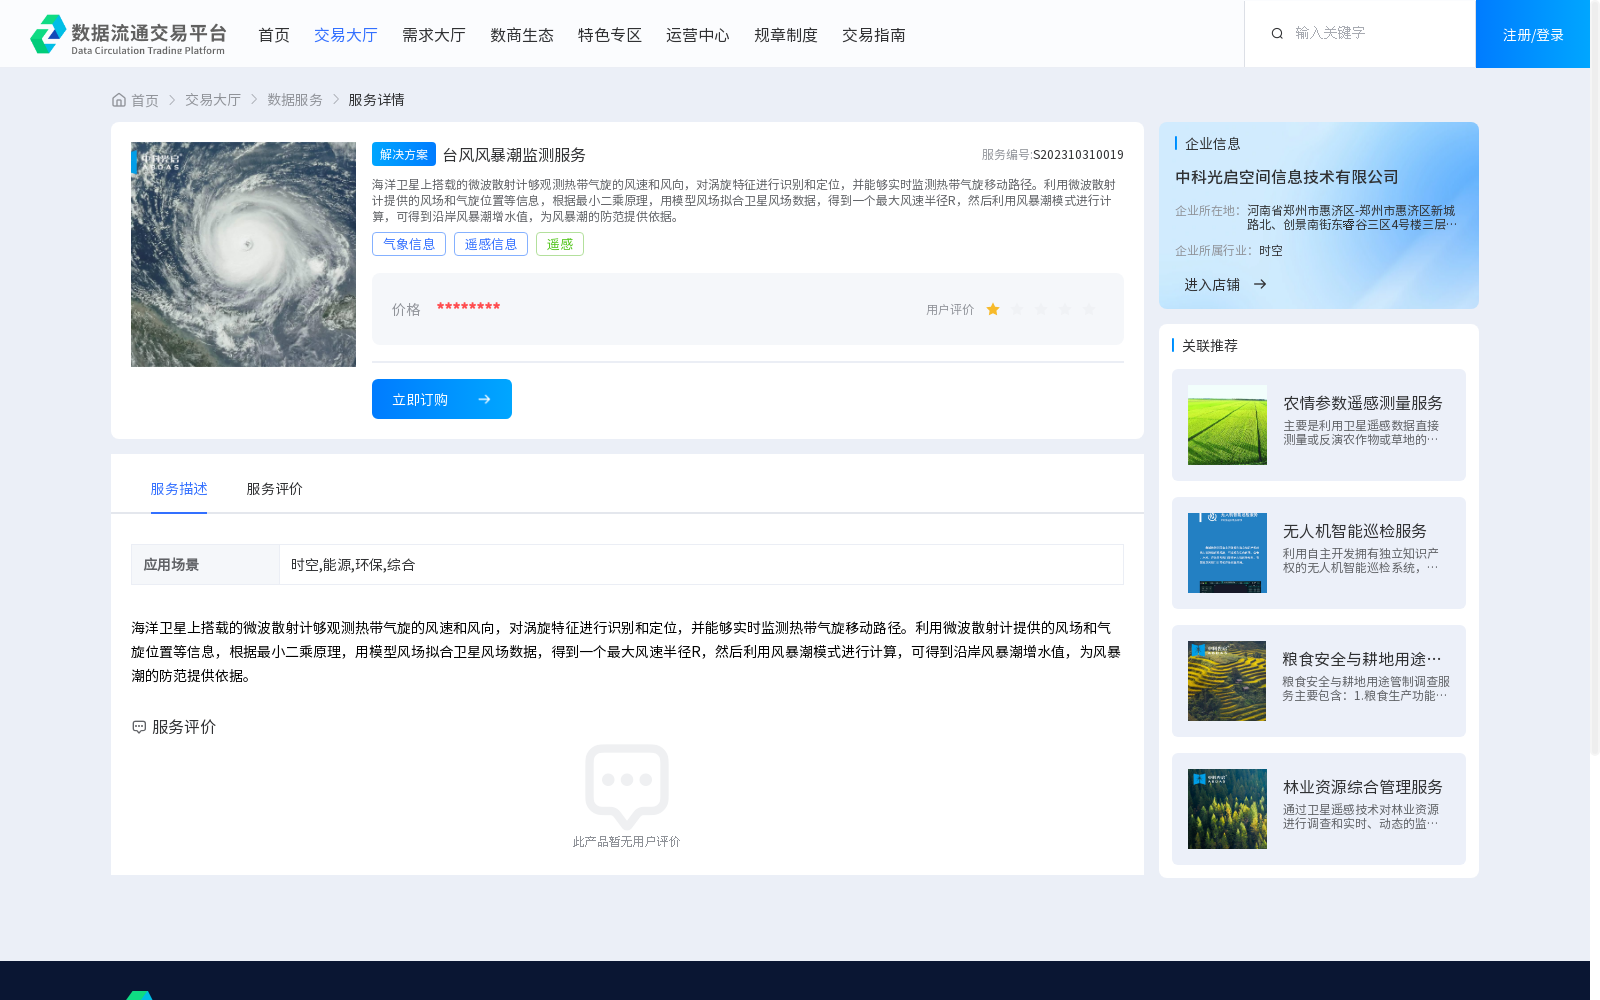Screen dimensions: 1600x1000
Task: Open the 林业资源综合管理服务 thumbnail
Action: point(1227,809)
